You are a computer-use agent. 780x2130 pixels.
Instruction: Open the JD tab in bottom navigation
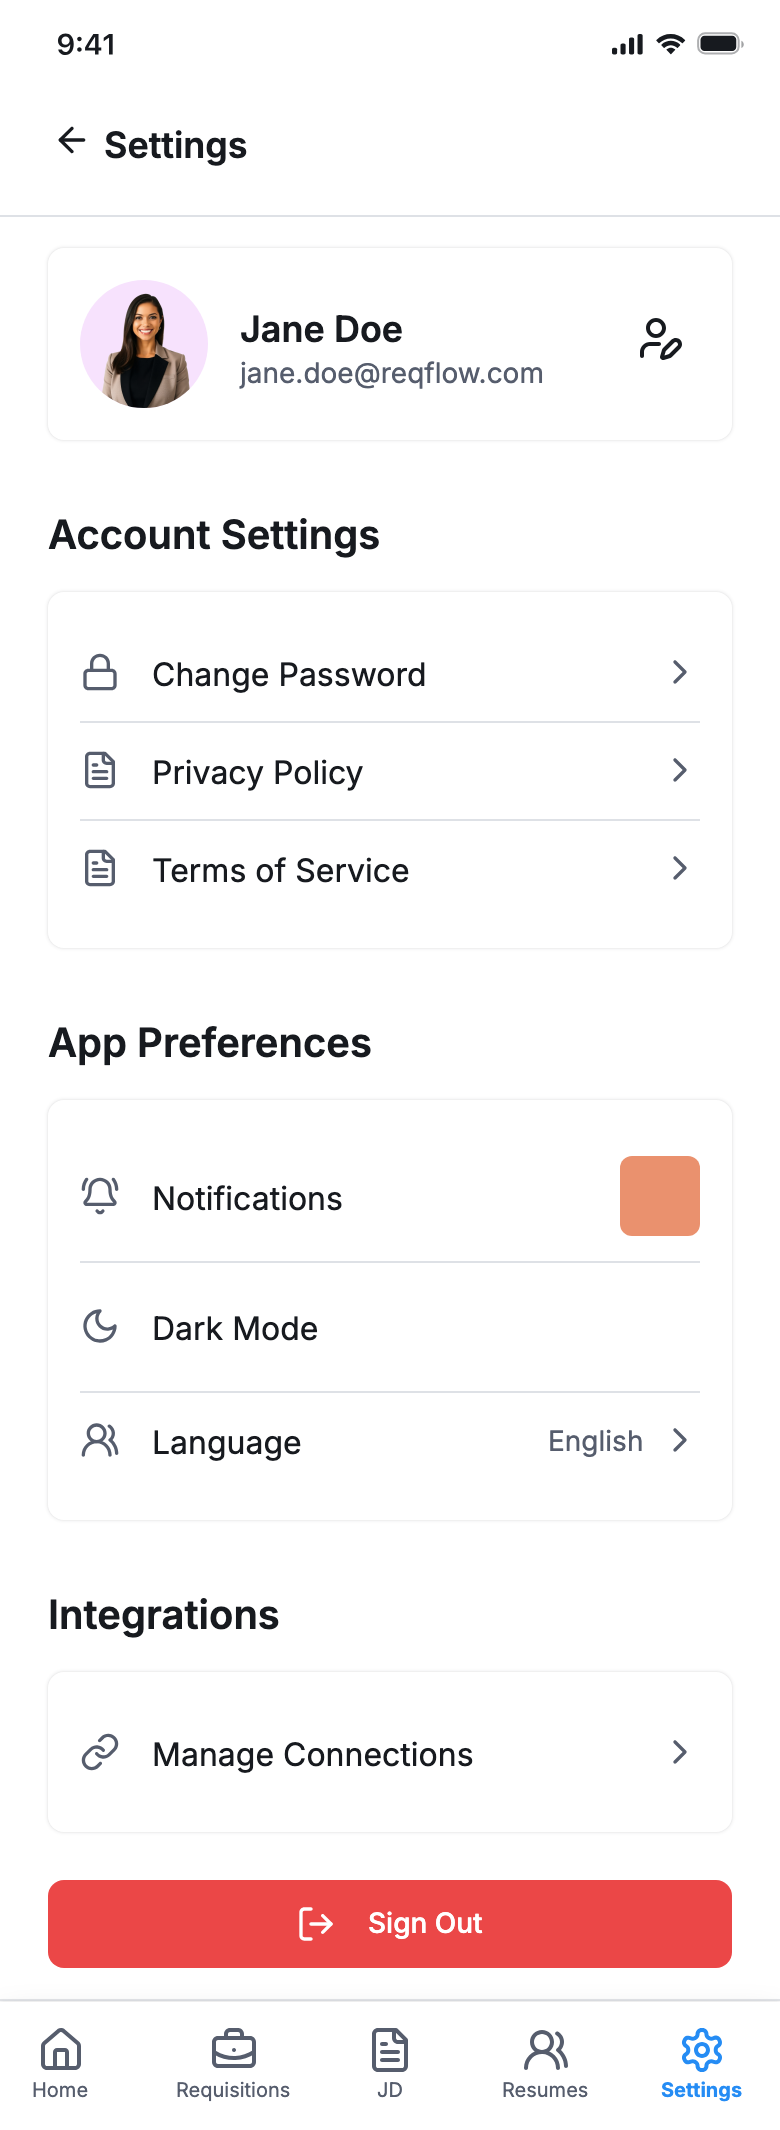390,2064
